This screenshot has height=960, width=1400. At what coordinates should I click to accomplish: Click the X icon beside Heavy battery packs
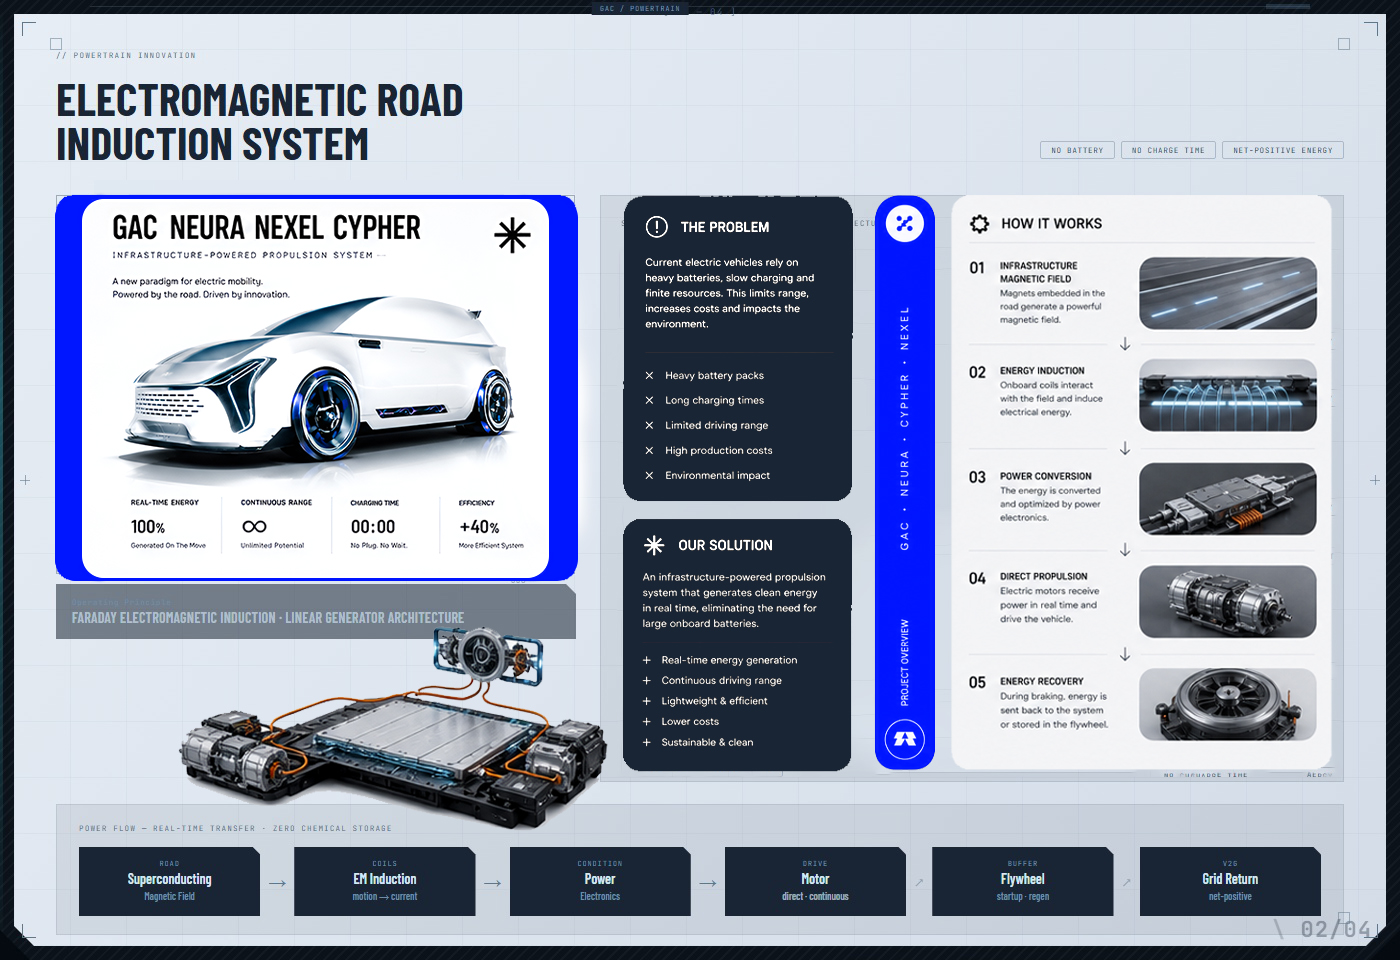(649, 376)
